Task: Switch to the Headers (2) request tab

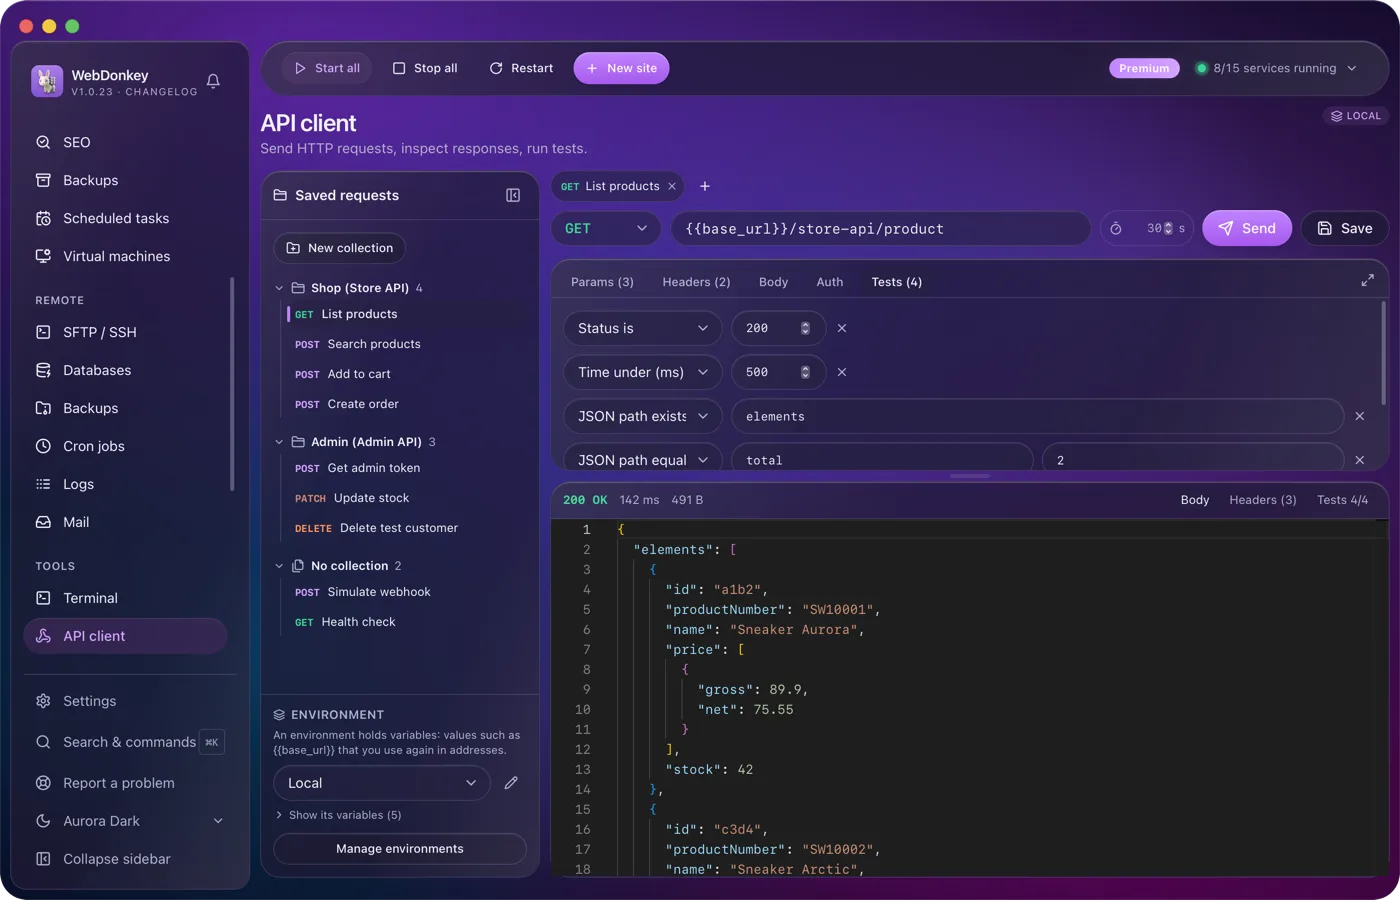Action: click(696, 282)
